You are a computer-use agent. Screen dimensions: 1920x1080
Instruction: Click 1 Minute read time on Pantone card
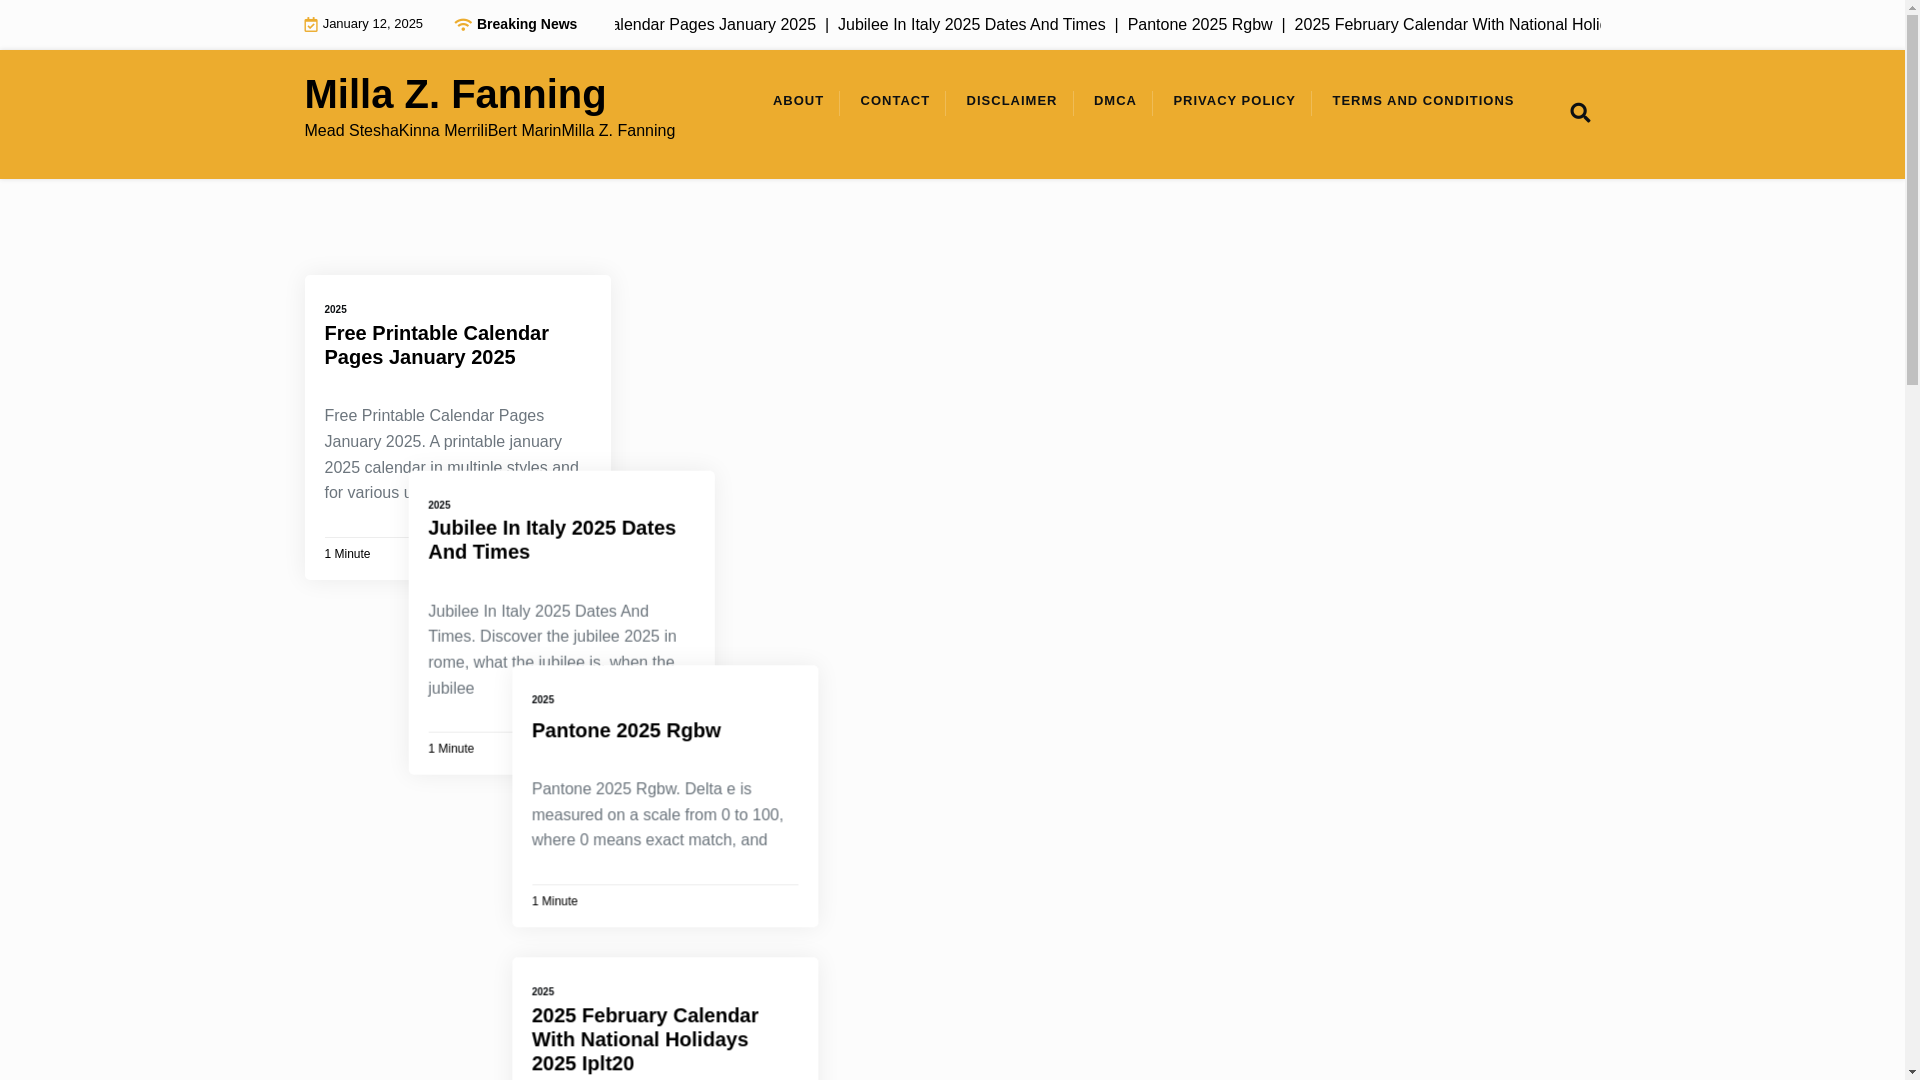pyautogui.click(x=555, y=901)
